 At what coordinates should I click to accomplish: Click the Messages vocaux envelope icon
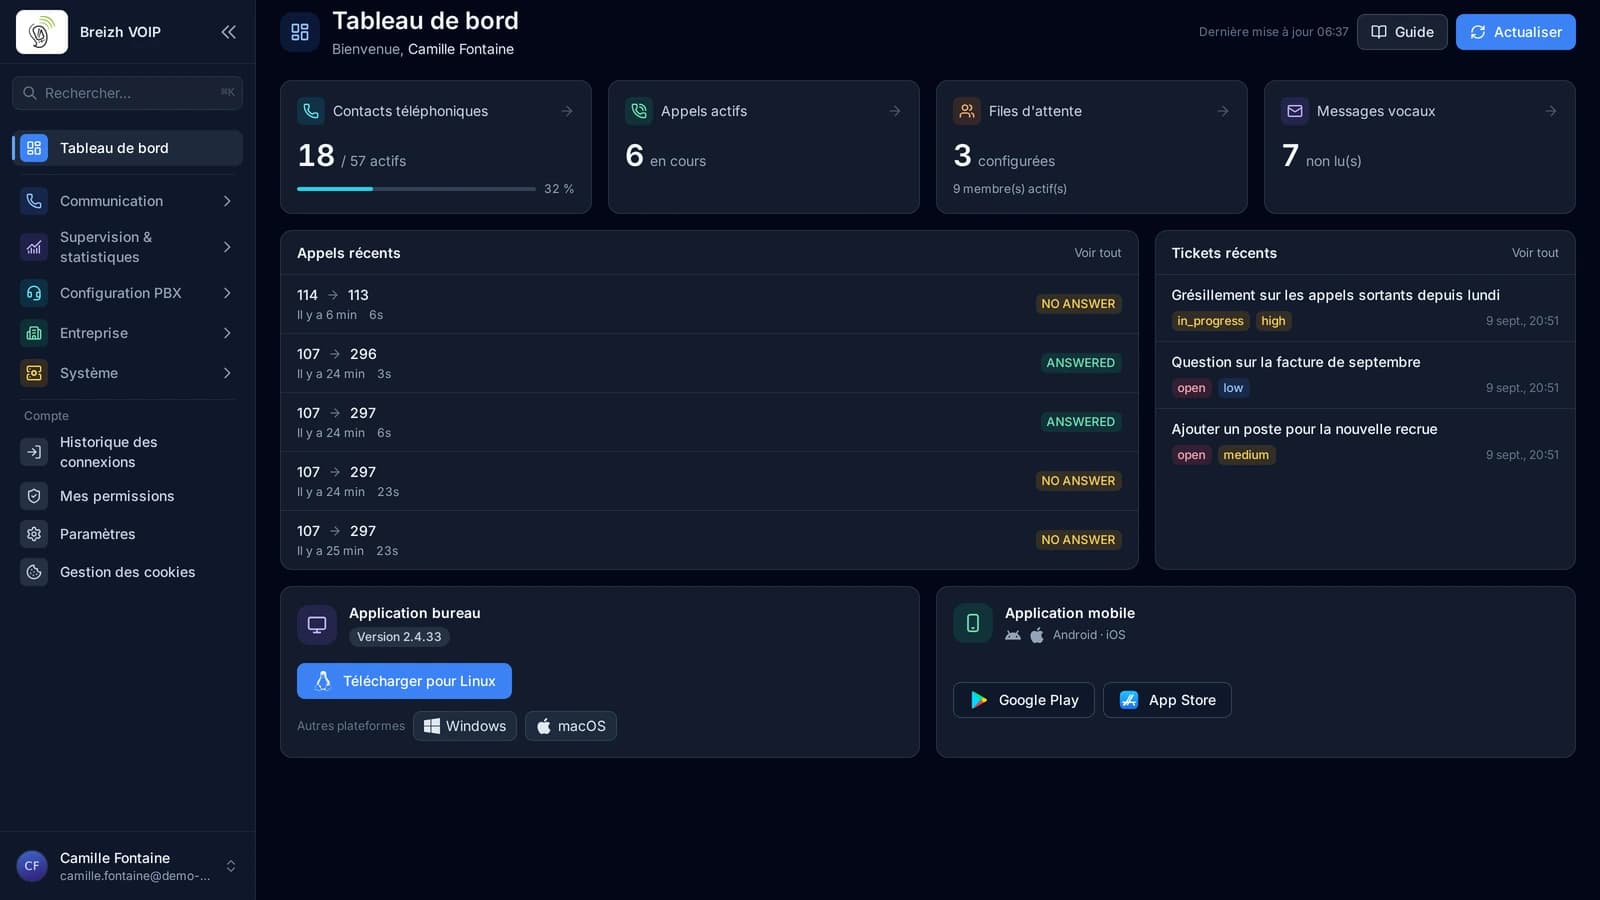point(1295,111)
